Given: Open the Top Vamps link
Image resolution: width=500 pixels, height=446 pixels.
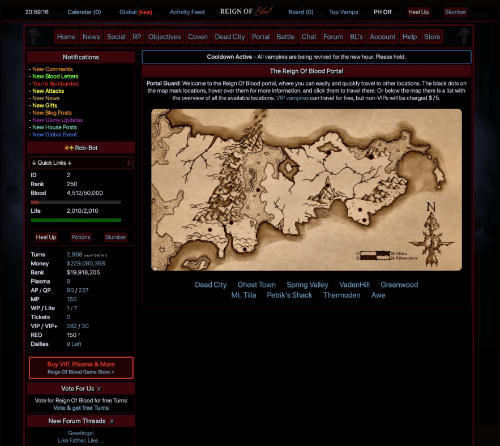Looking at the screenshot, I should 343,12.
